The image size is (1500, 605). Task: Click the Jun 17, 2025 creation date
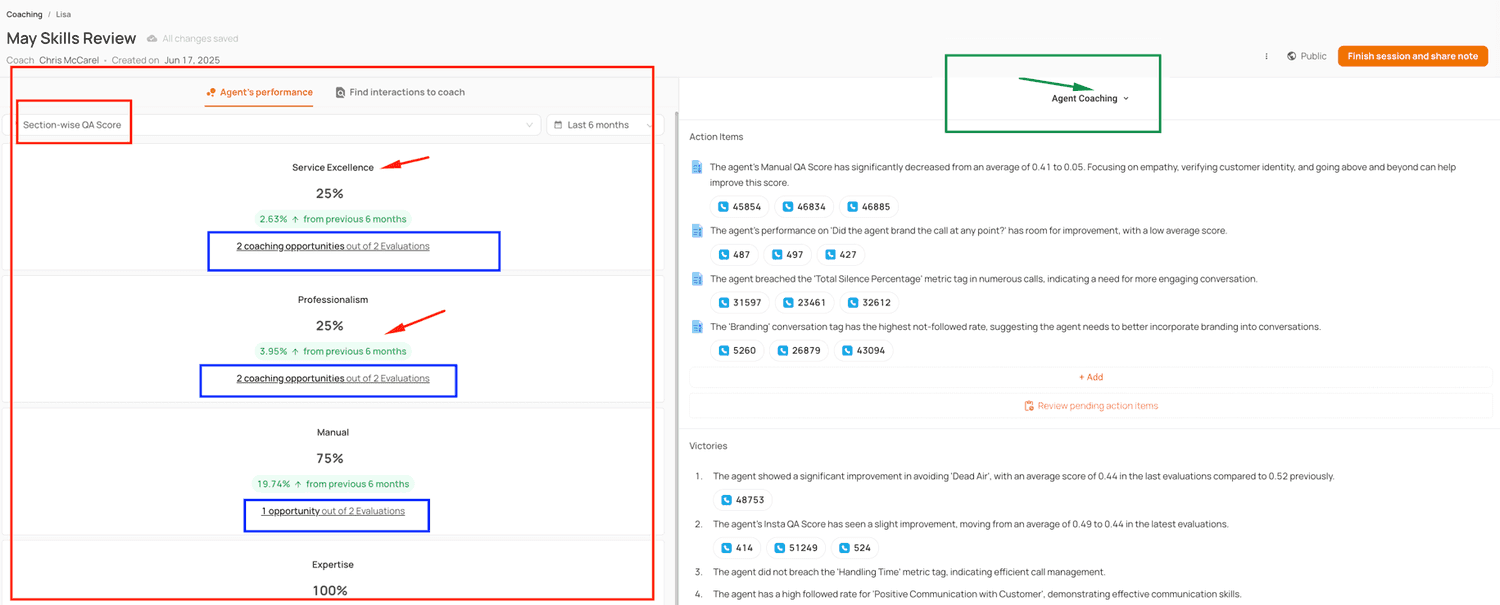pos(192,60)
